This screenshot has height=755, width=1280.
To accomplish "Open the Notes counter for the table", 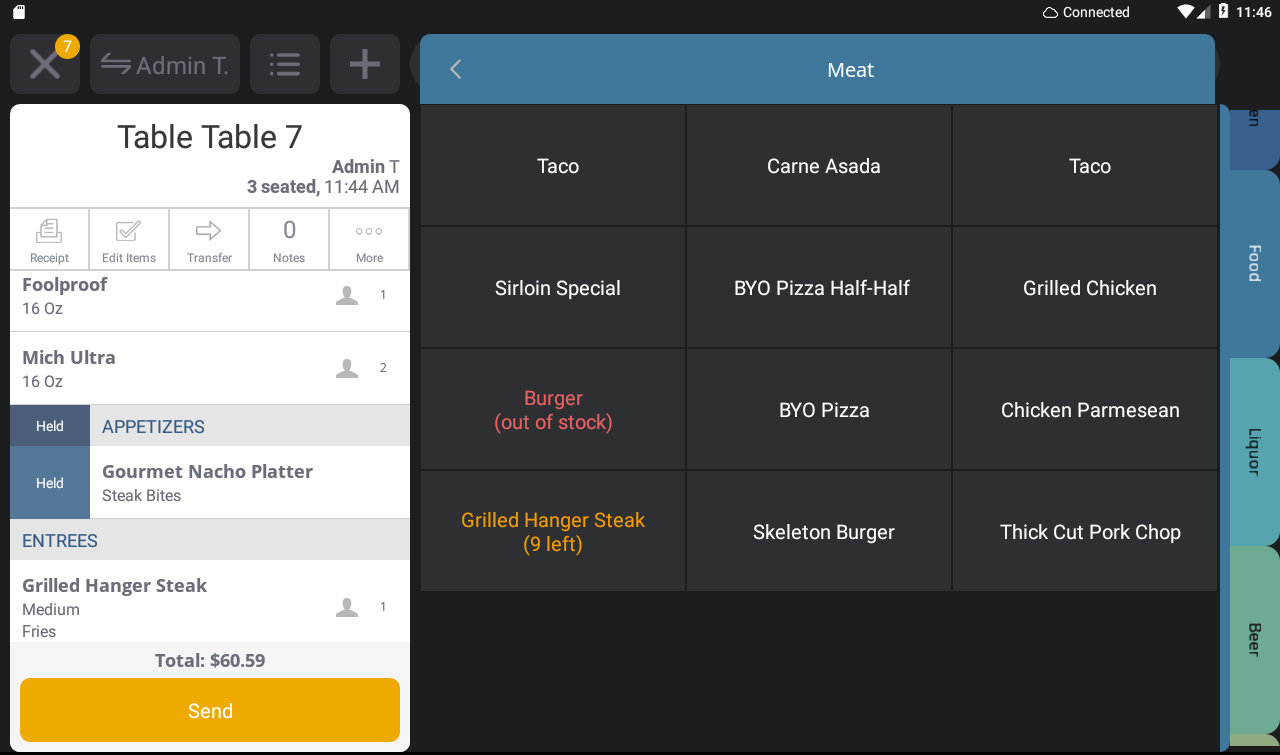I will pos(289,240).
